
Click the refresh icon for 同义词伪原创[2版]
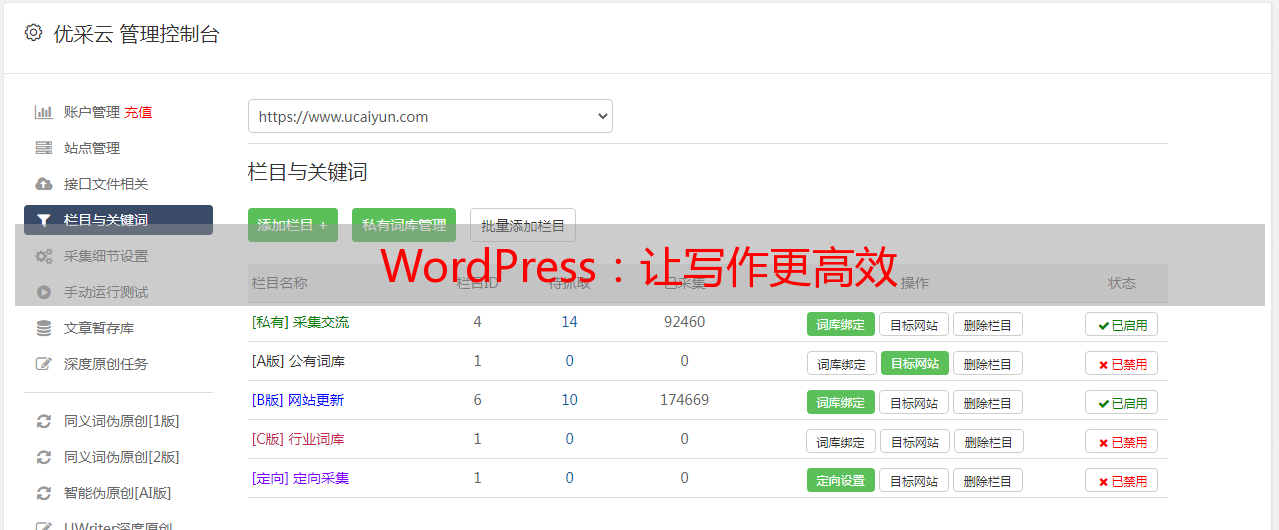pyautogui.click(x=43, y=457)
